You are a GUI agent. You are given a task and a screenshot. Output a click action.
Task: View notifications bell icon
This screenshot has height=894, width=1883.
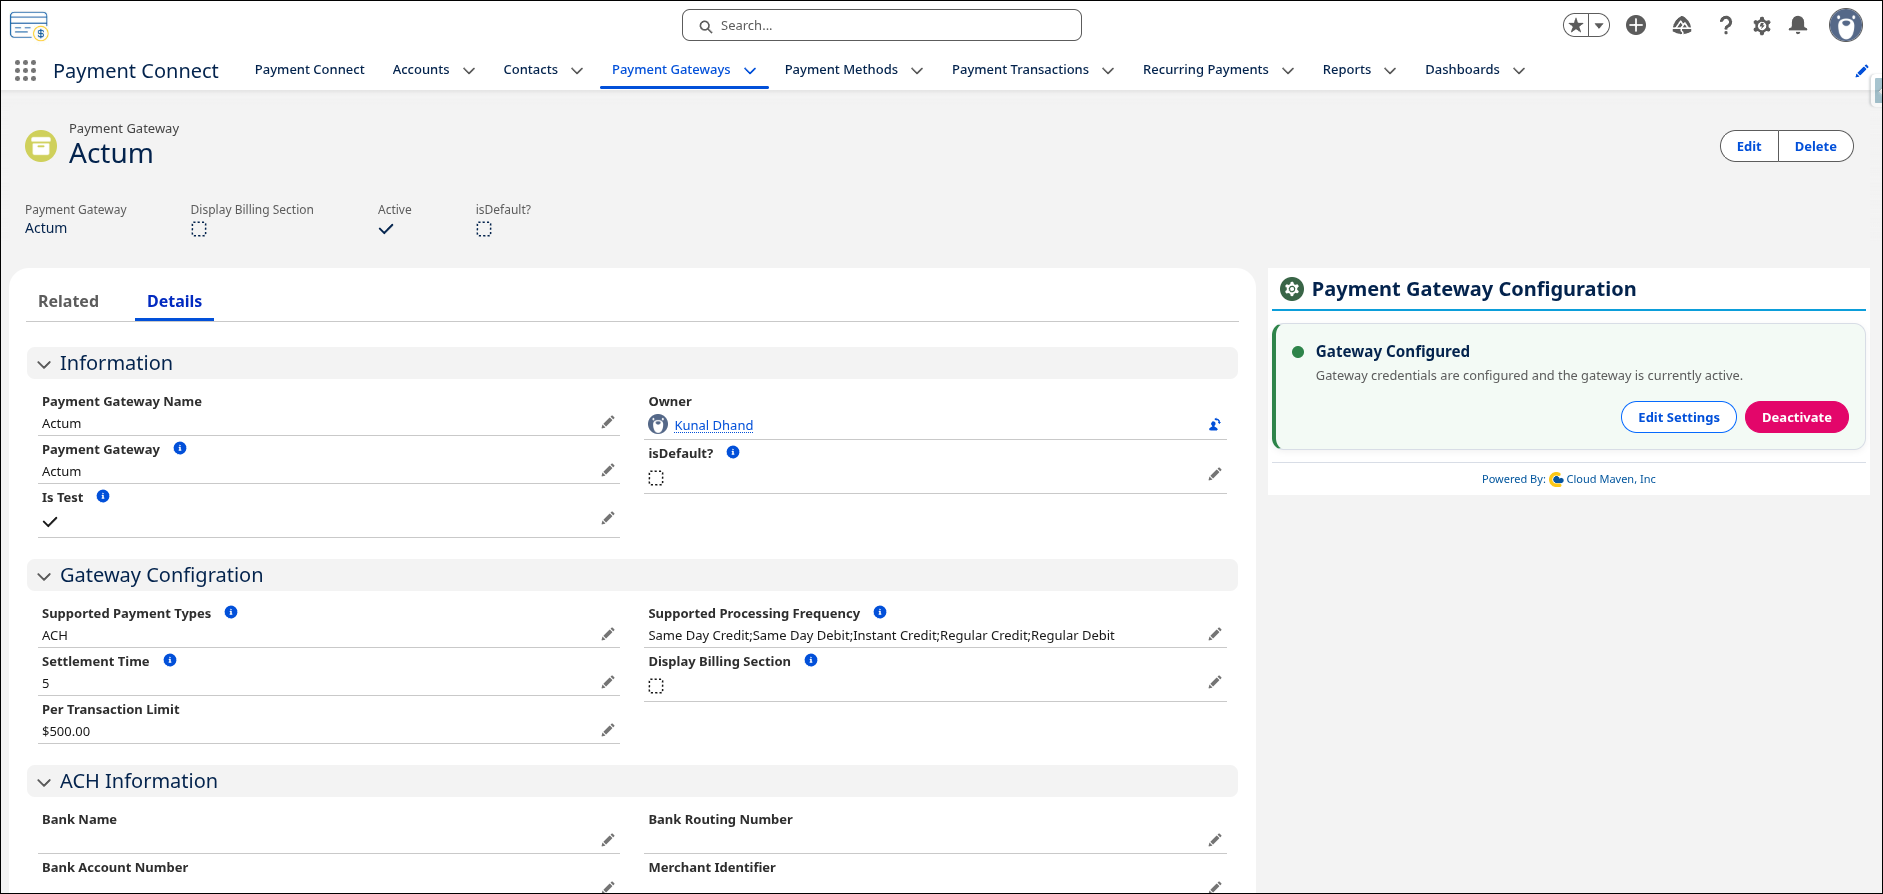tap(1798, 26)
